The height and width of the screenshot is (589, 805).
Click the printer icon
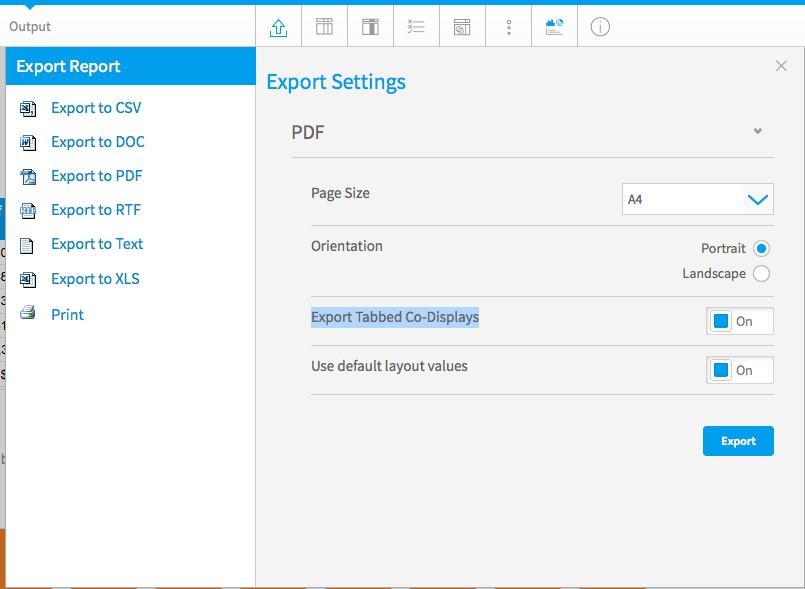pyautogui.click(x=28, y=312)
